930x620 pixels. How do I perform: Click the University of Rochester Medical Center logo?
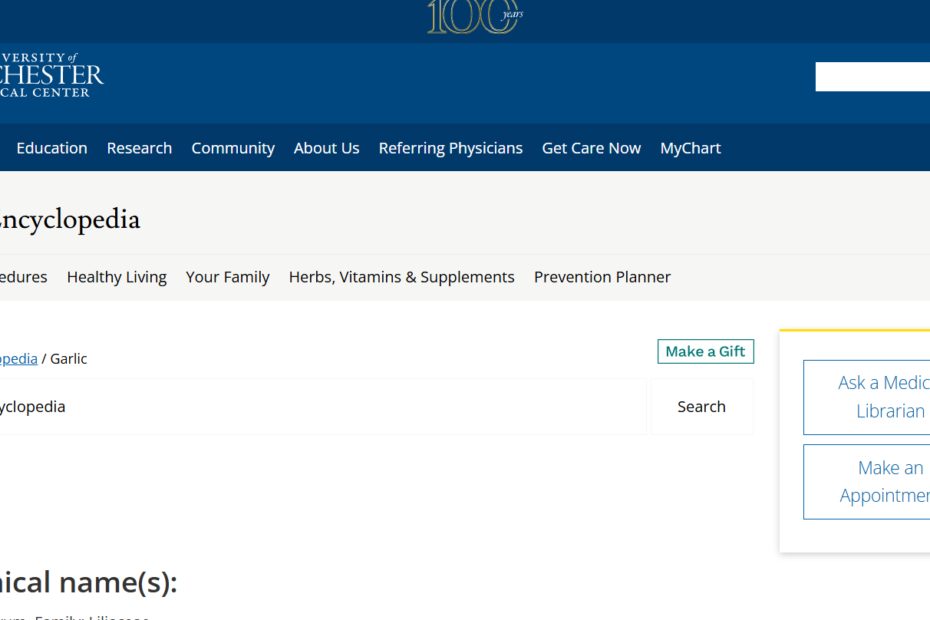click(x=51, y=75)
